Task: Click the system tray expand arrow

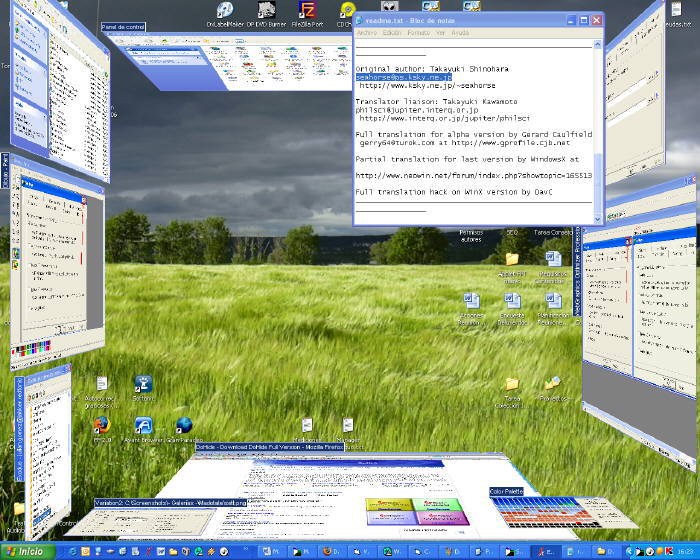Action: 629,552
